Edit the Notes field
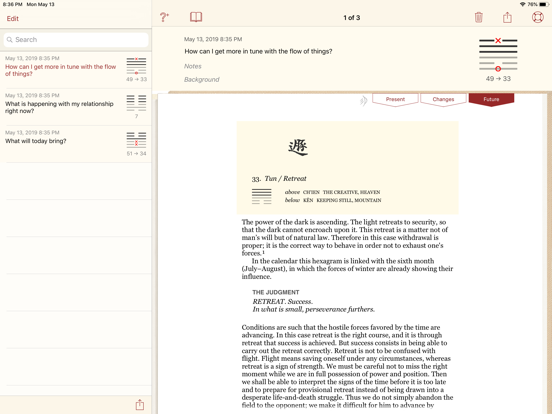Screen dimensions: 552x414 [193, 66]
